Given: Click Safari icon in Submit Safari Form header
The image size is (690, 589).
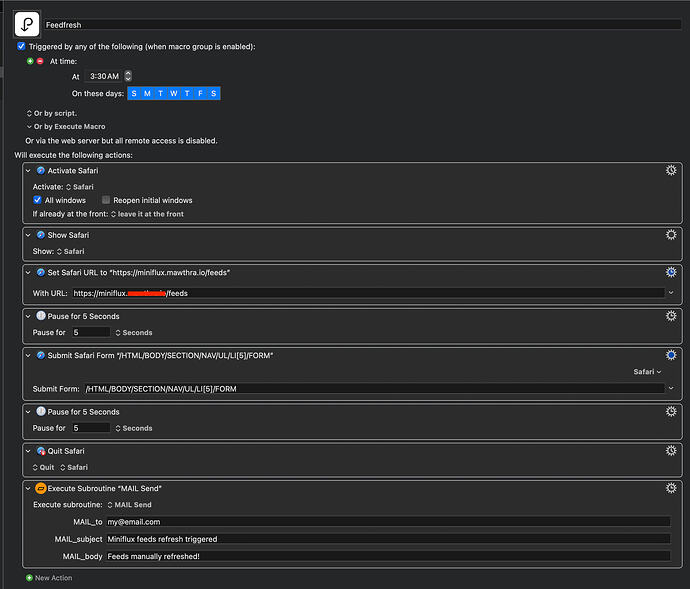Looking at the screenshot, I should point(40,355).
